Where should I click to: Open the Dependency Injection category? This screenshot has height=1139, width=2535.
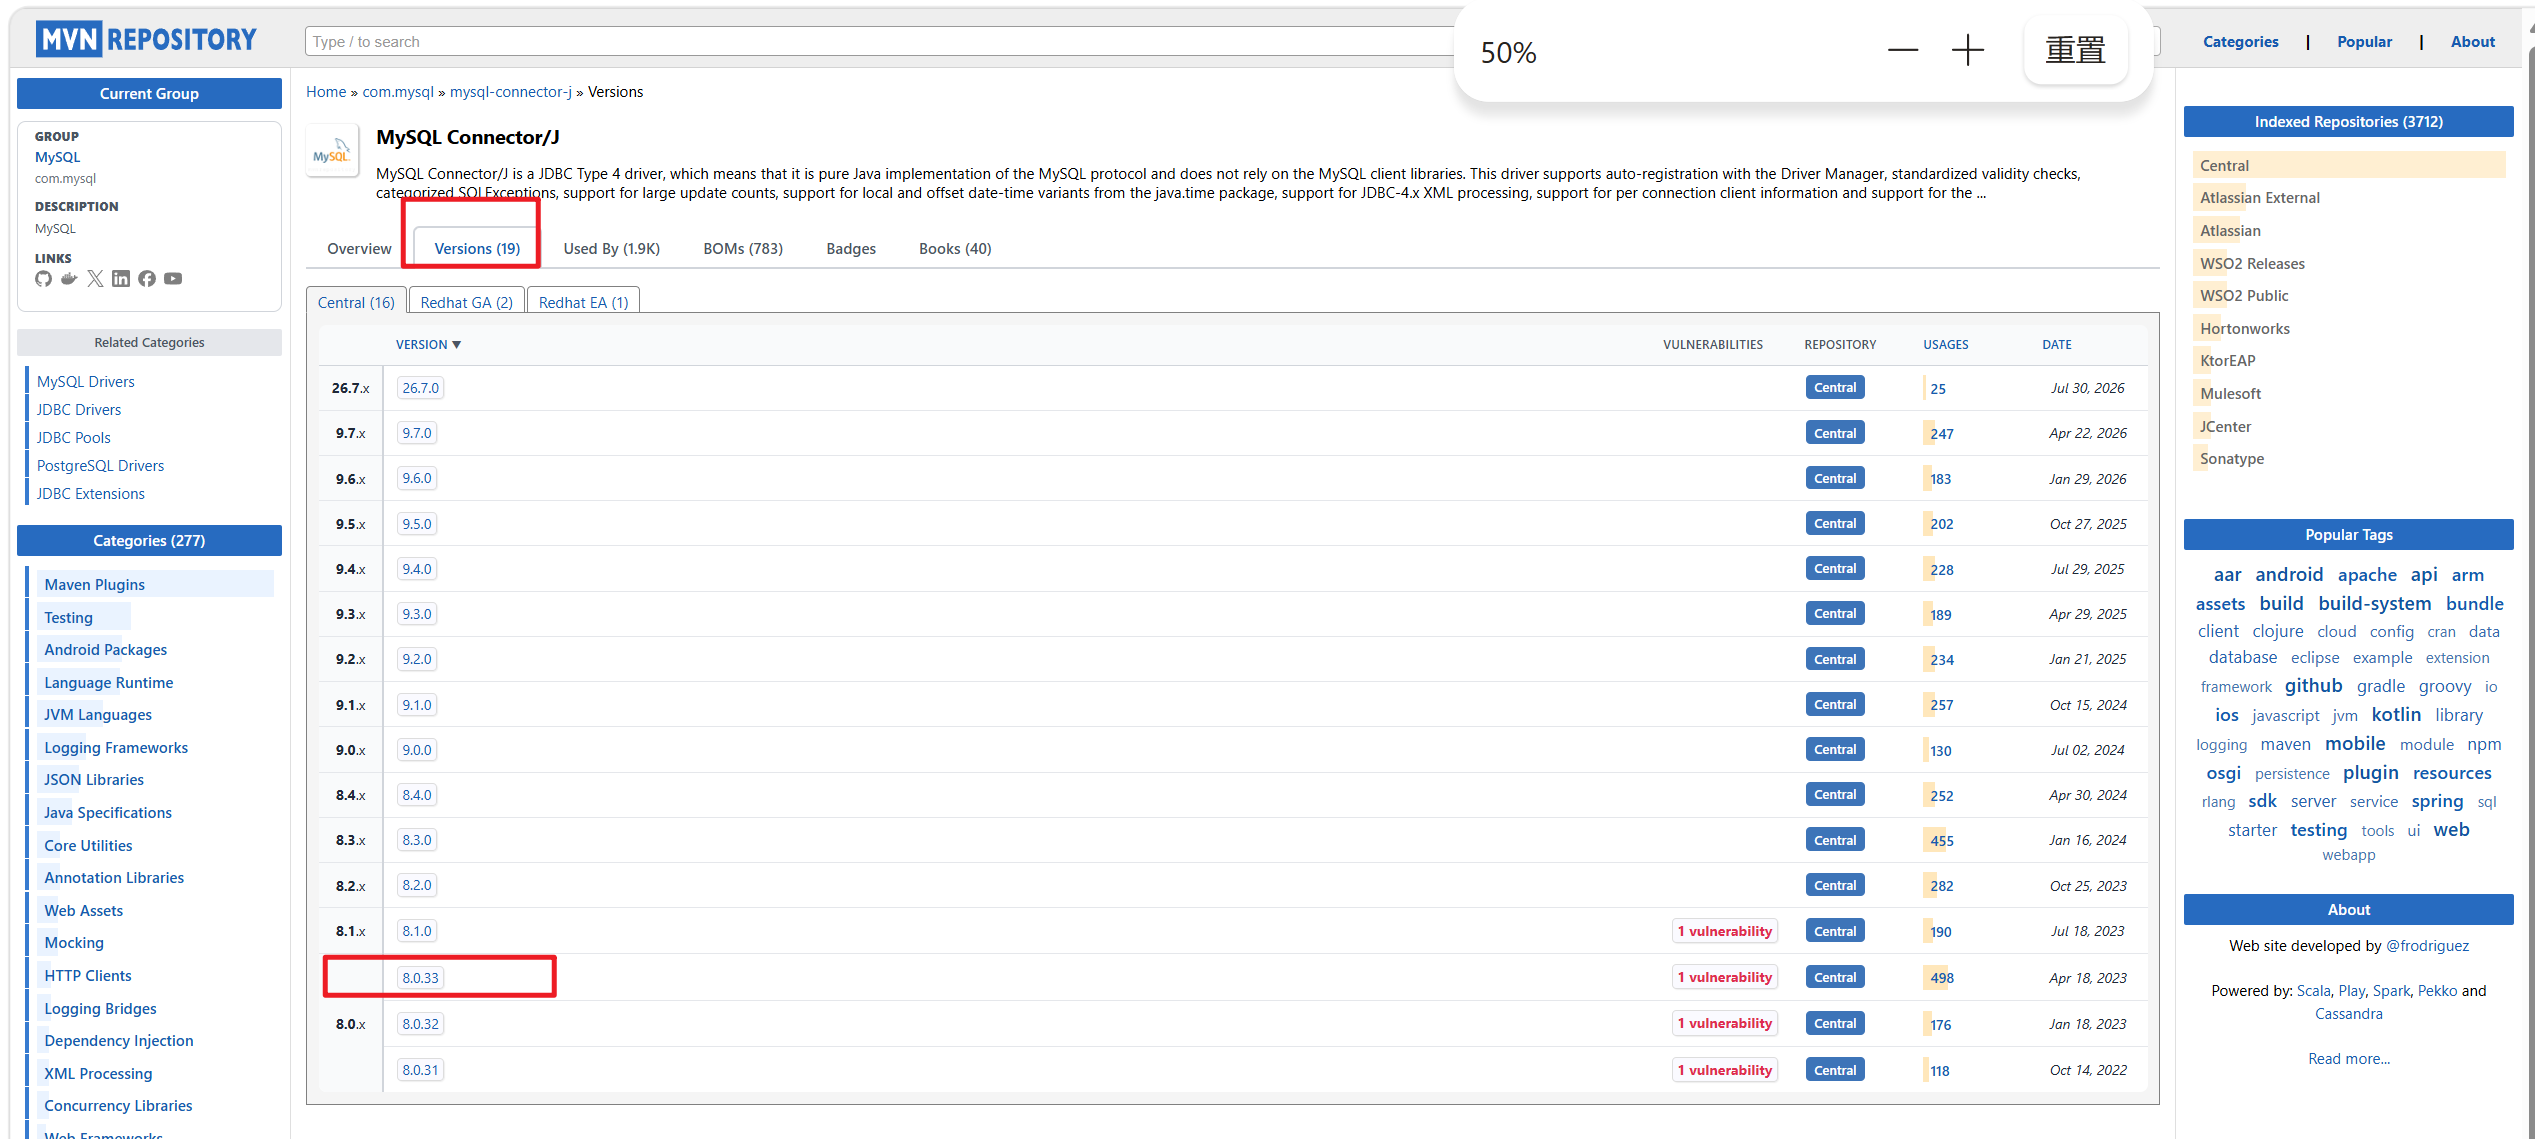coord(119,1041)
